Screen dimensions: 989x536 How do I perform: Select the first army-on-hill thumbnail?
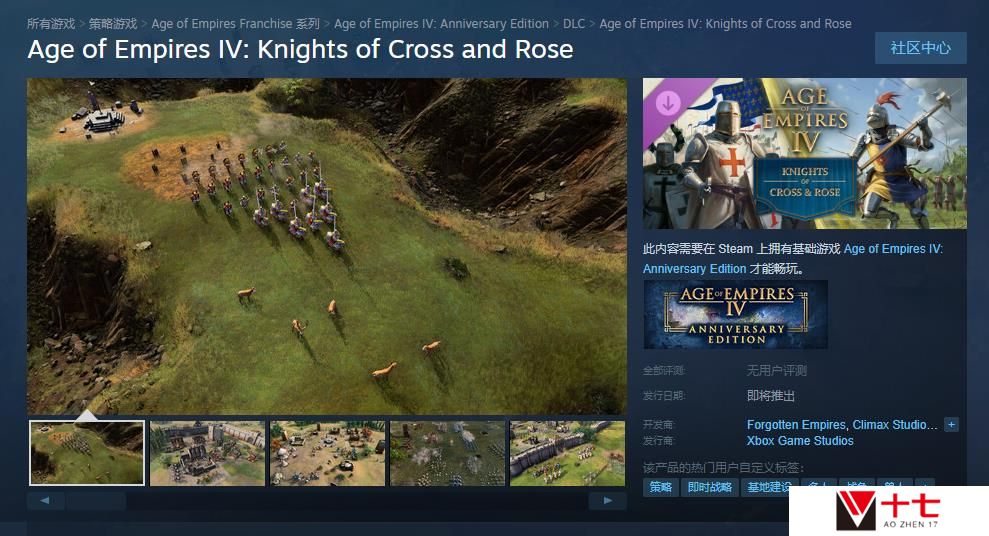coord(87,453)
